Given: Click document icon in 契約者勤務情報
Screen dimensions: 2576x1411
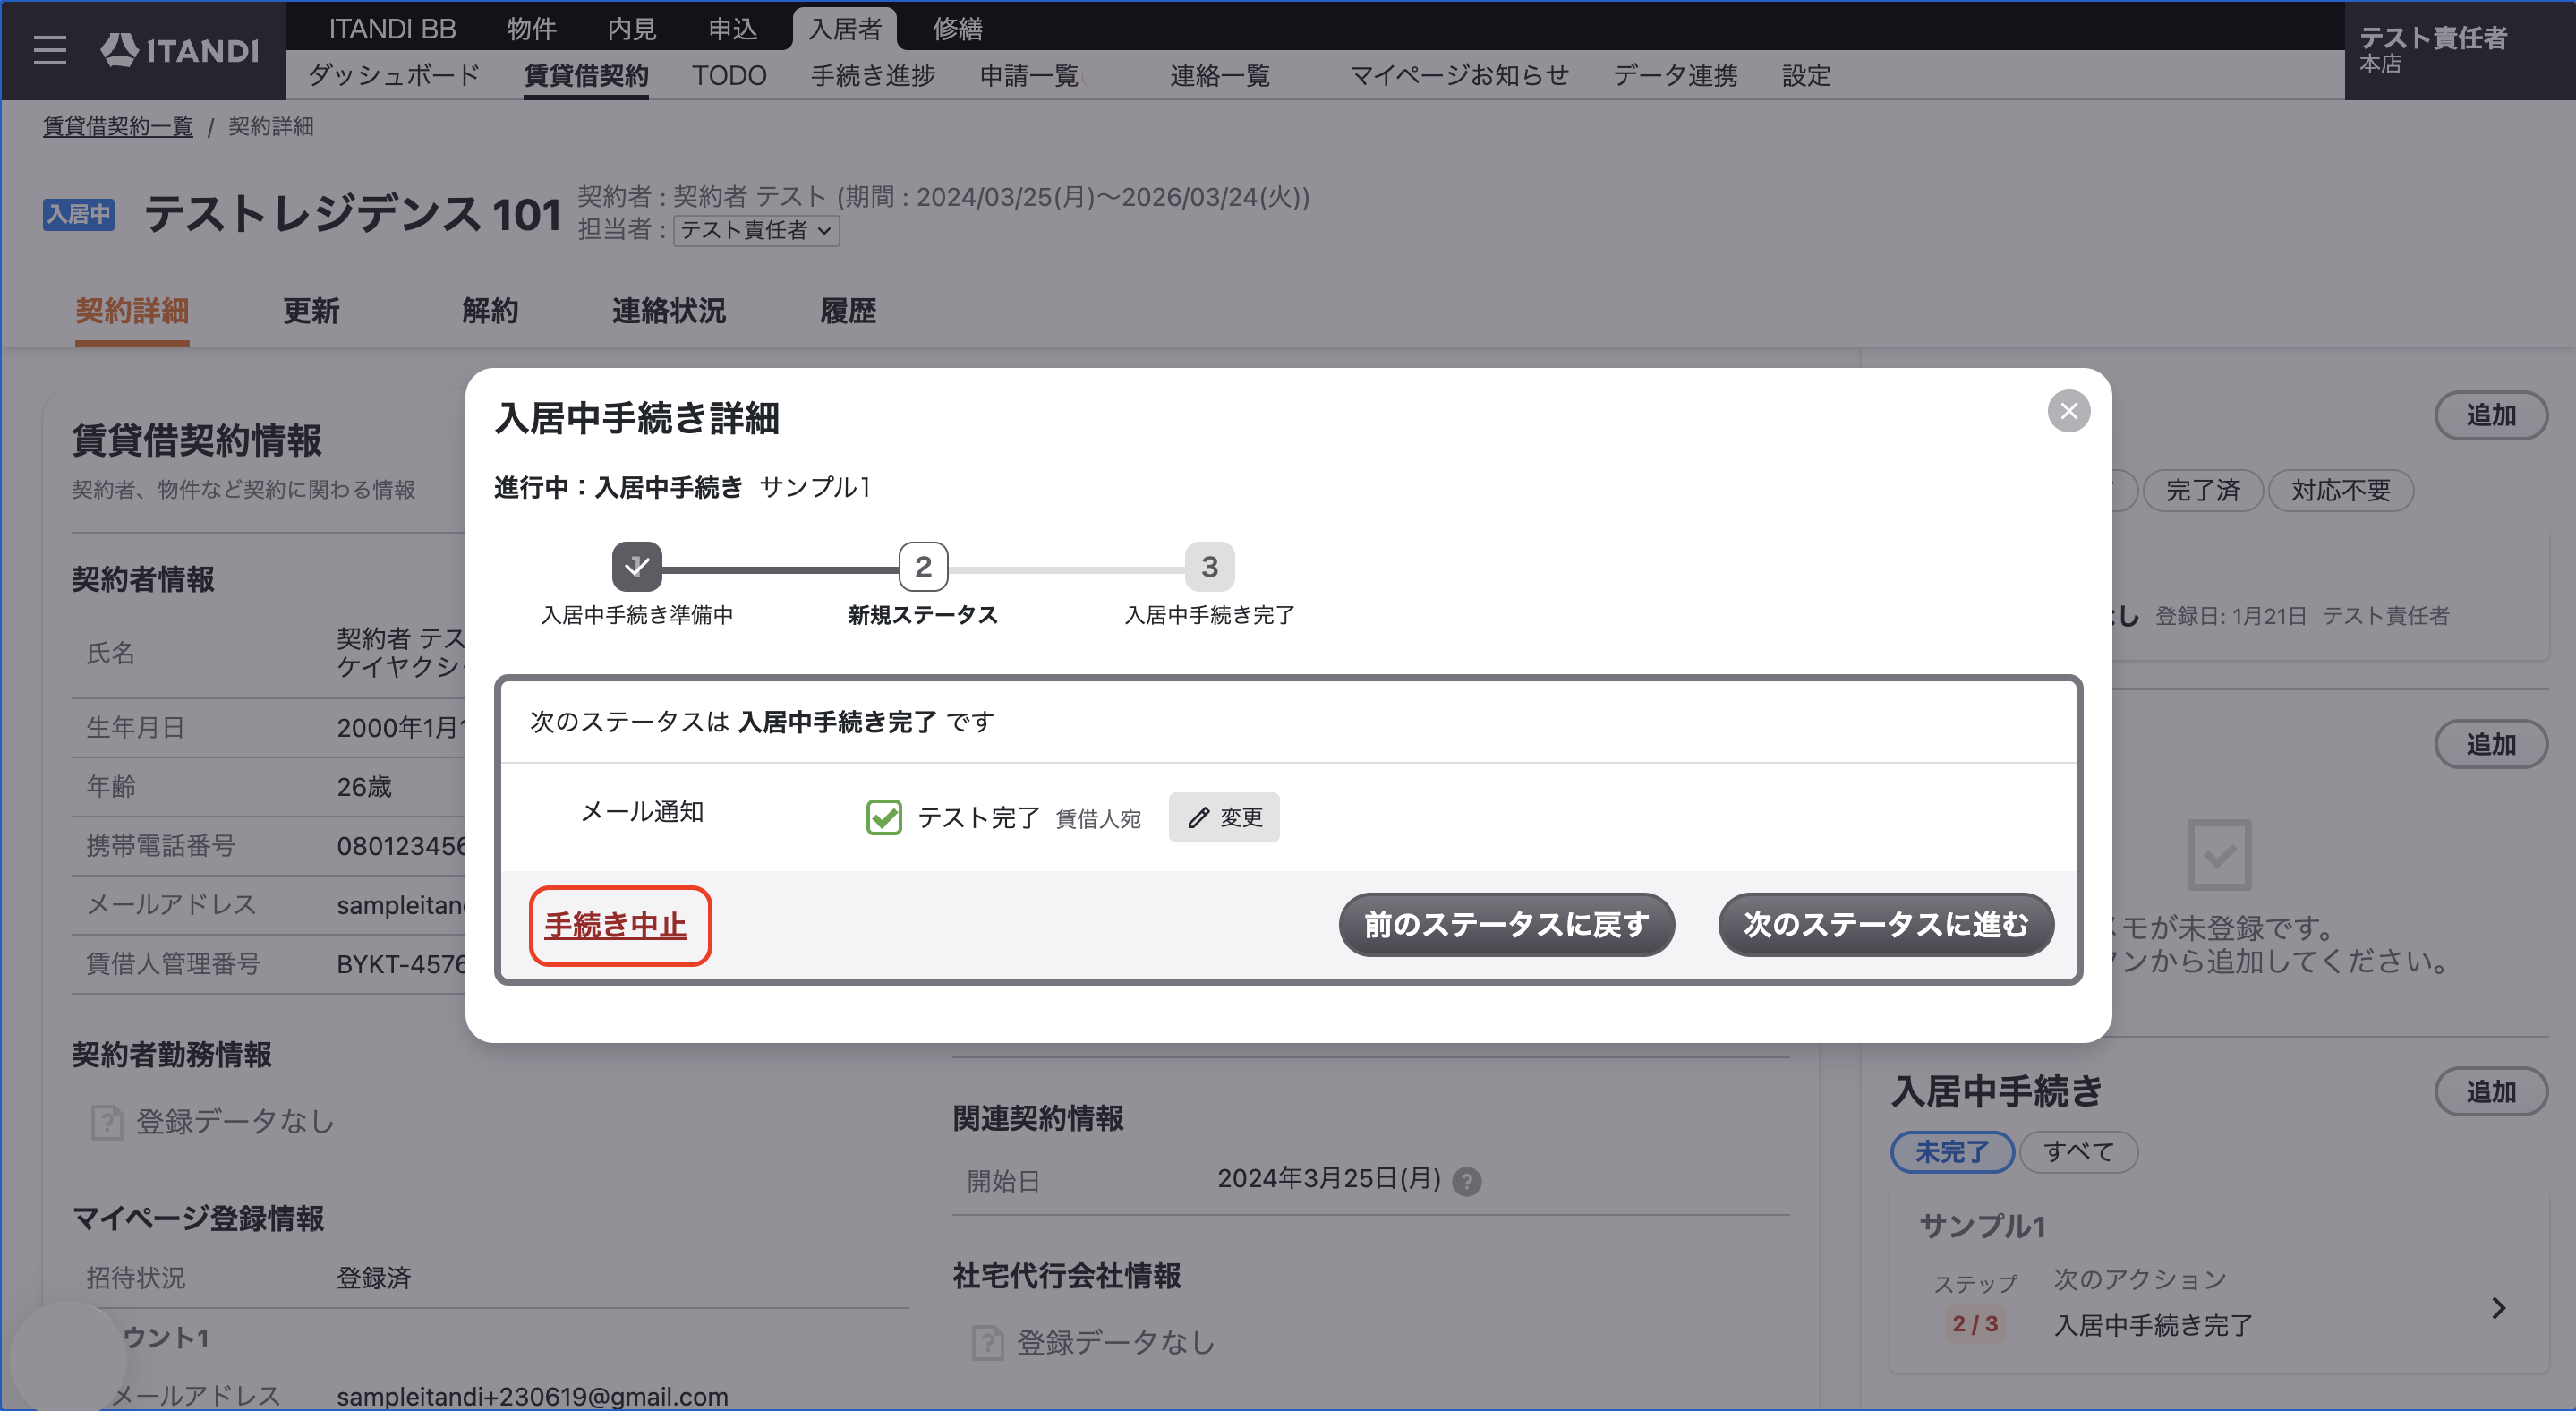Looking at the screenshot, I should (x=107, y=1122).
